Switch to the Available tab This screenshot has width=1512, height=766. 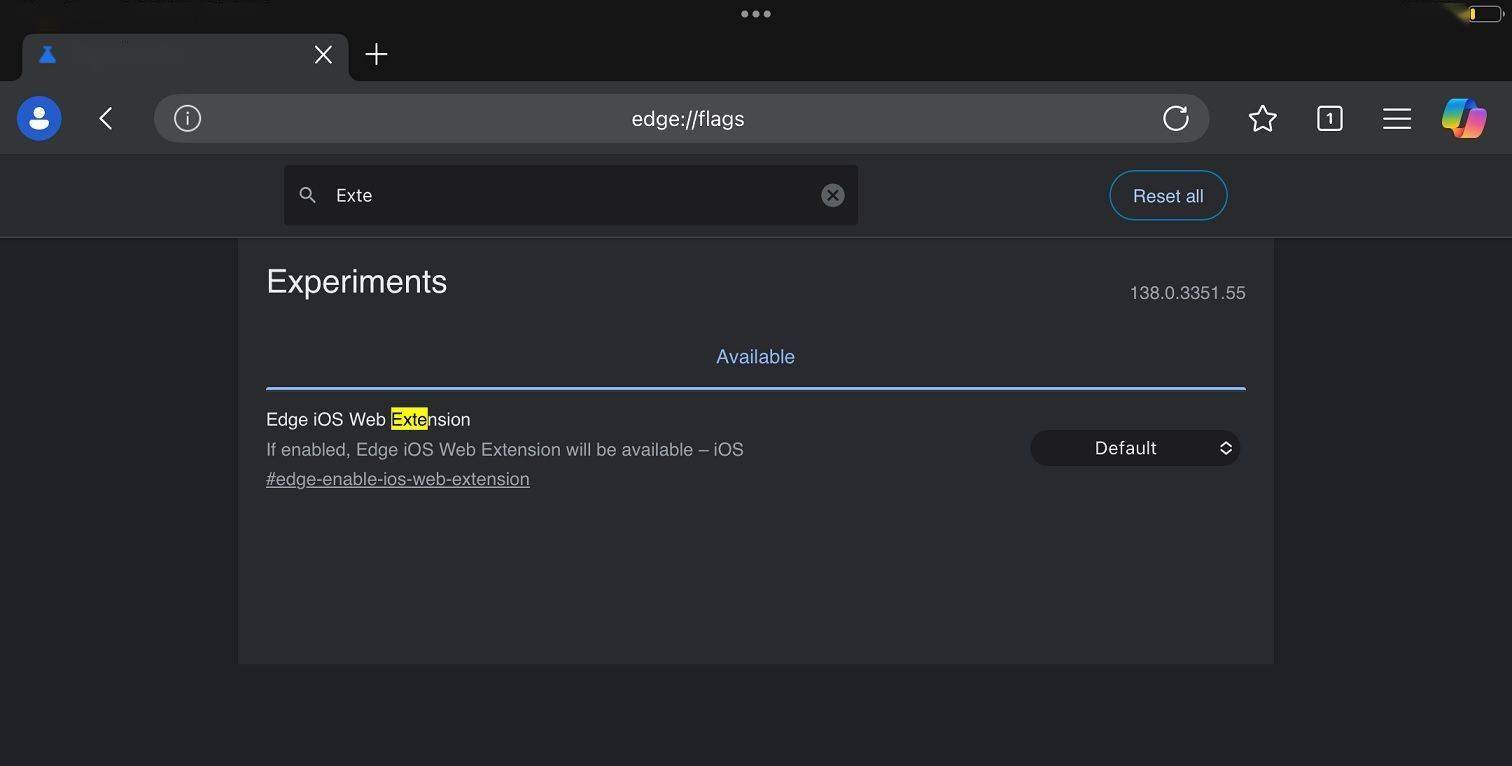tap(755, 357)
